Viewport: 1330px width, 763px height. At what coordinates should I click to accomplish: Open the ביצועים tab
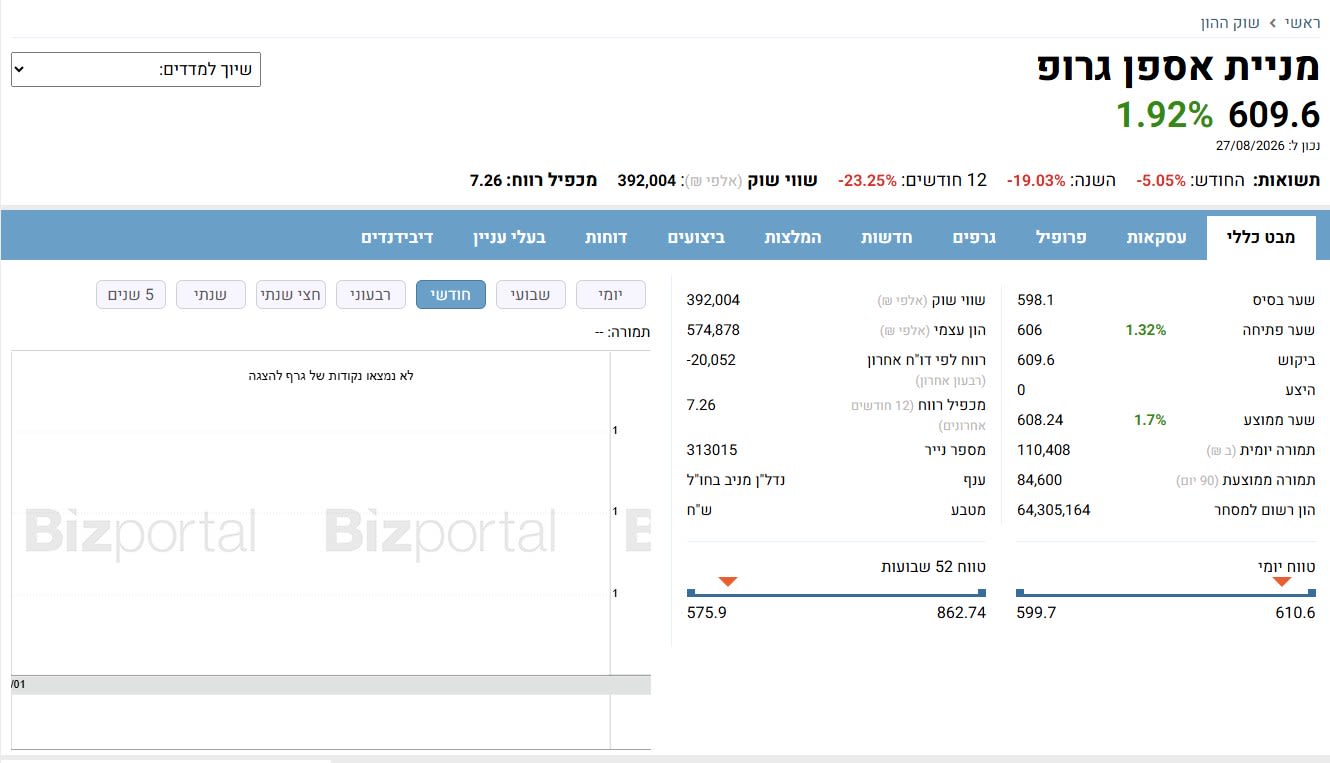point(696,238)
